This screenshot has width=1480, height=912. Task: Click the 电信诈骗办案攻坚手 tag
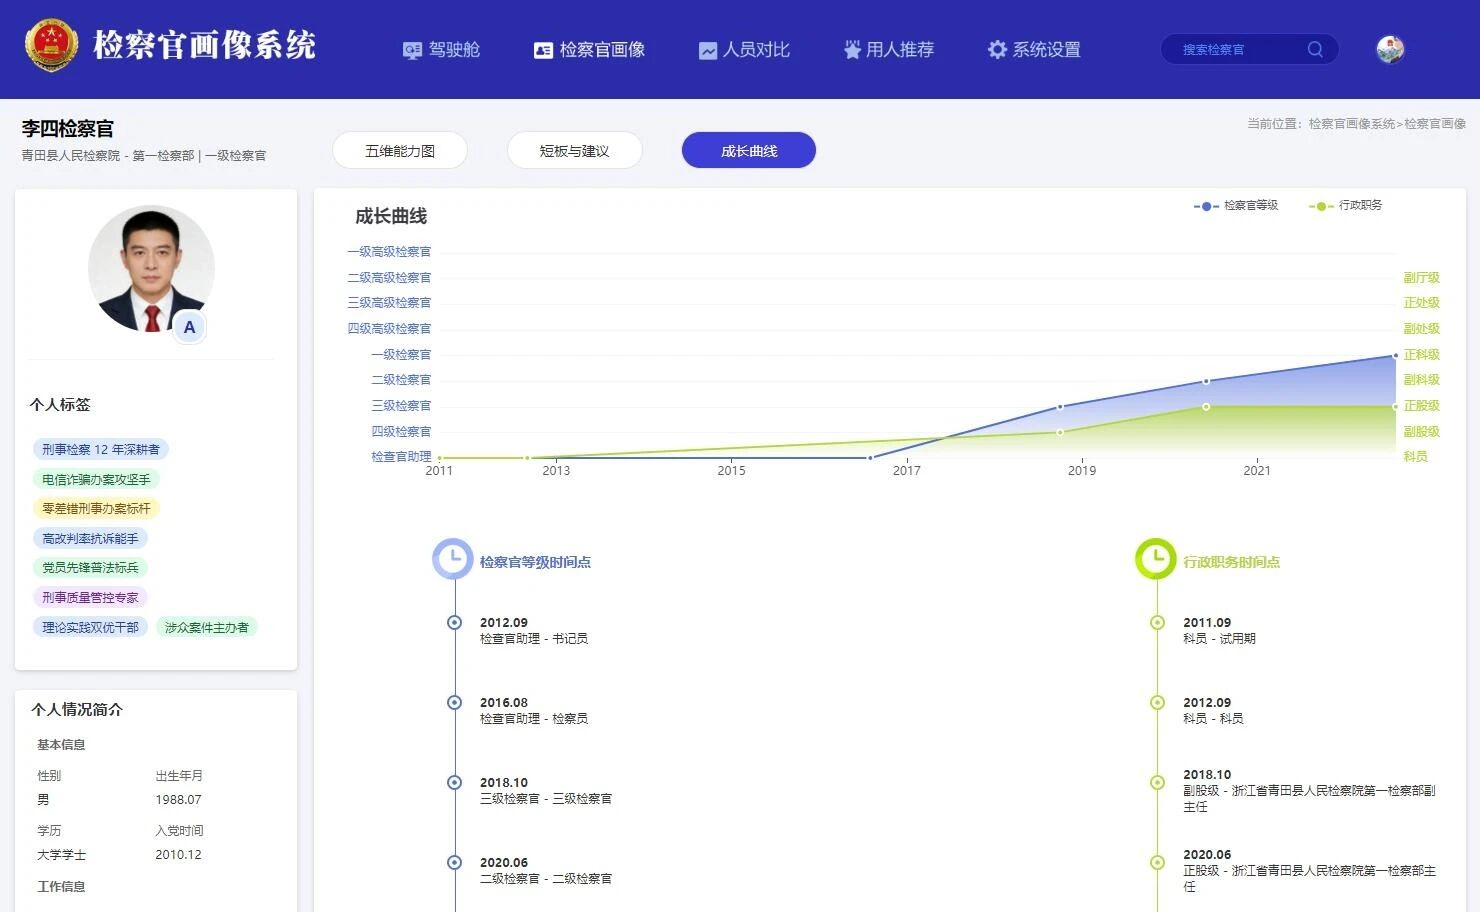[96, 480]
